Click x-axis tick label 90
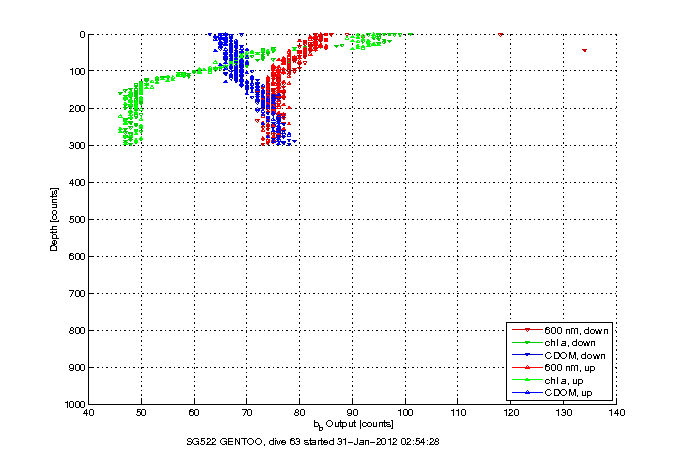 point(352,413)
